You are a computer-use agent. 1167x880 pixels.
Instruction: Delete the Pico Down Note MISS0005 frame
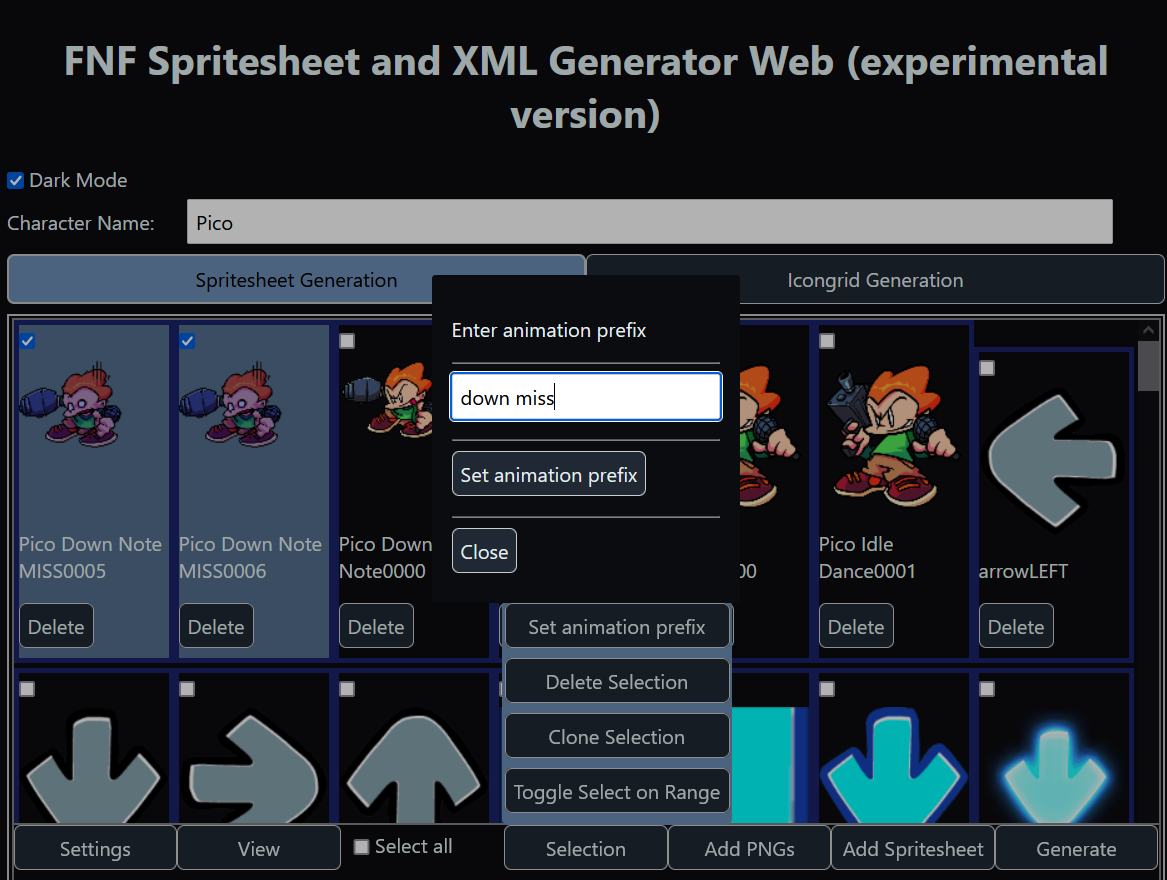(56, 626)
